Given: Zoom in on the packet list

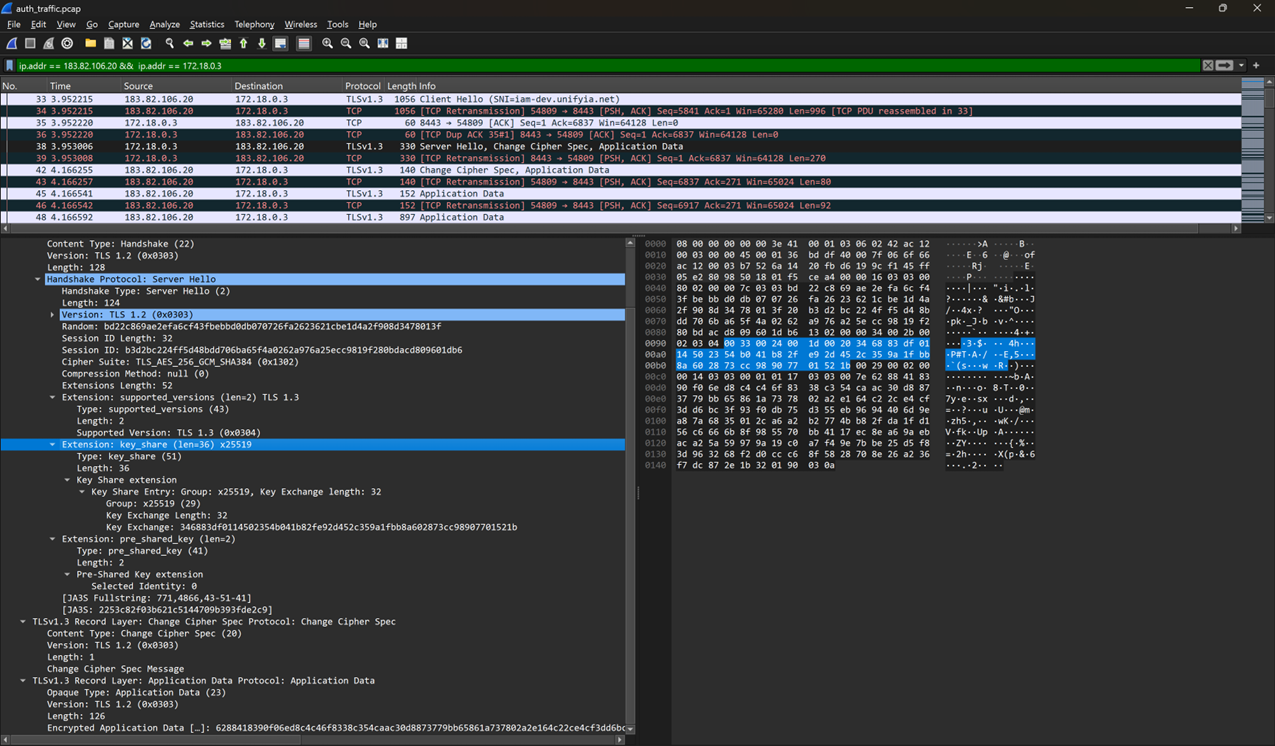Looking at the screenshot, I should click(x=327, y=43).
